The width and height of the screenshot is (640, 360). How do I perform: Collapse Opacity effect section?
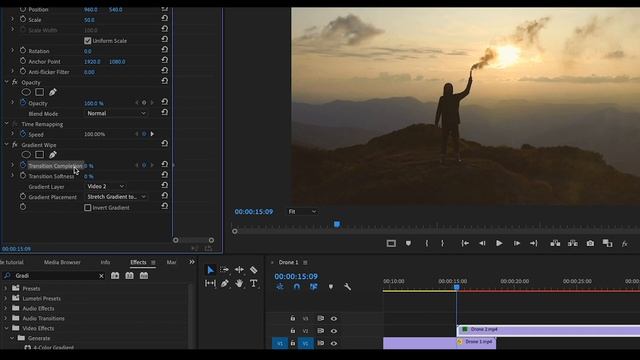click(6, 82)
